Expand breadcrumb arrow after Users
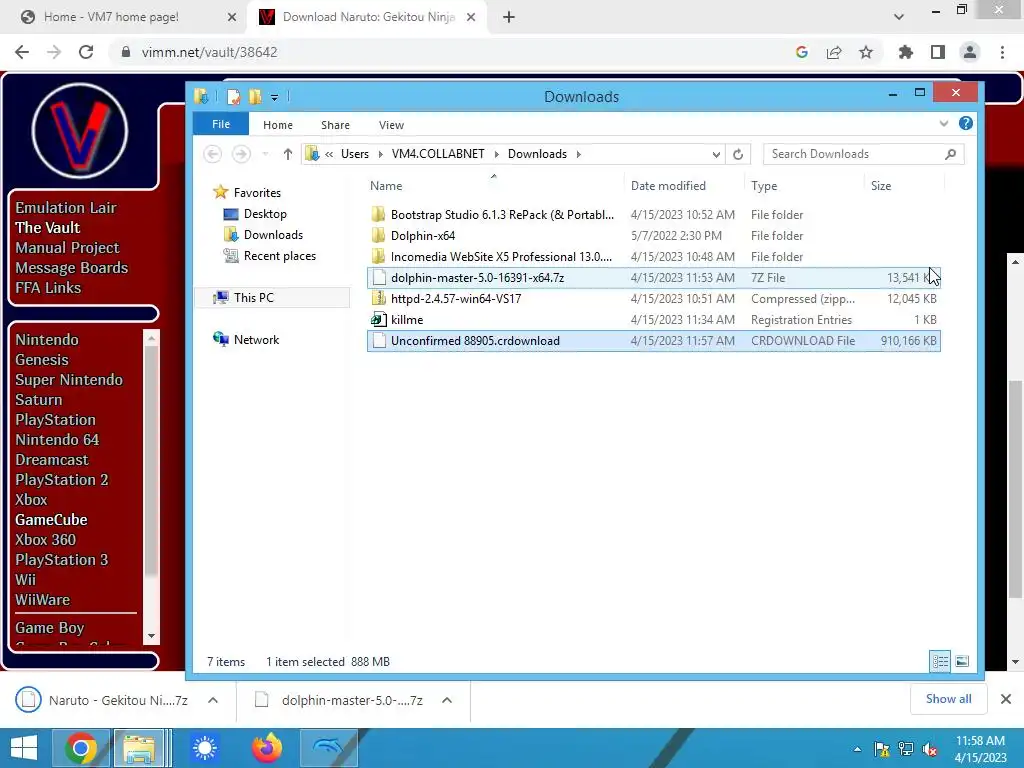 (380, 154)
